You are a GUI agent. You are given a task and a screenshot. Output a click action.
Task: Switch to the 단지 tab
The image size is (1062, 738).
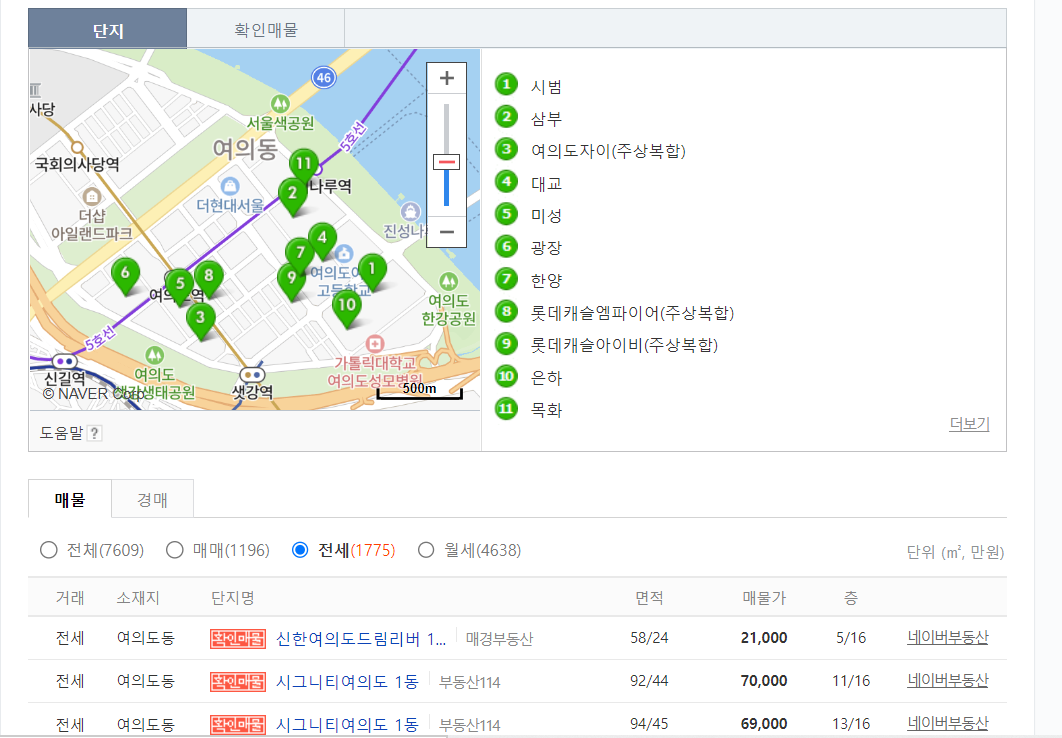pyautogui.click(x=108, y=29)
